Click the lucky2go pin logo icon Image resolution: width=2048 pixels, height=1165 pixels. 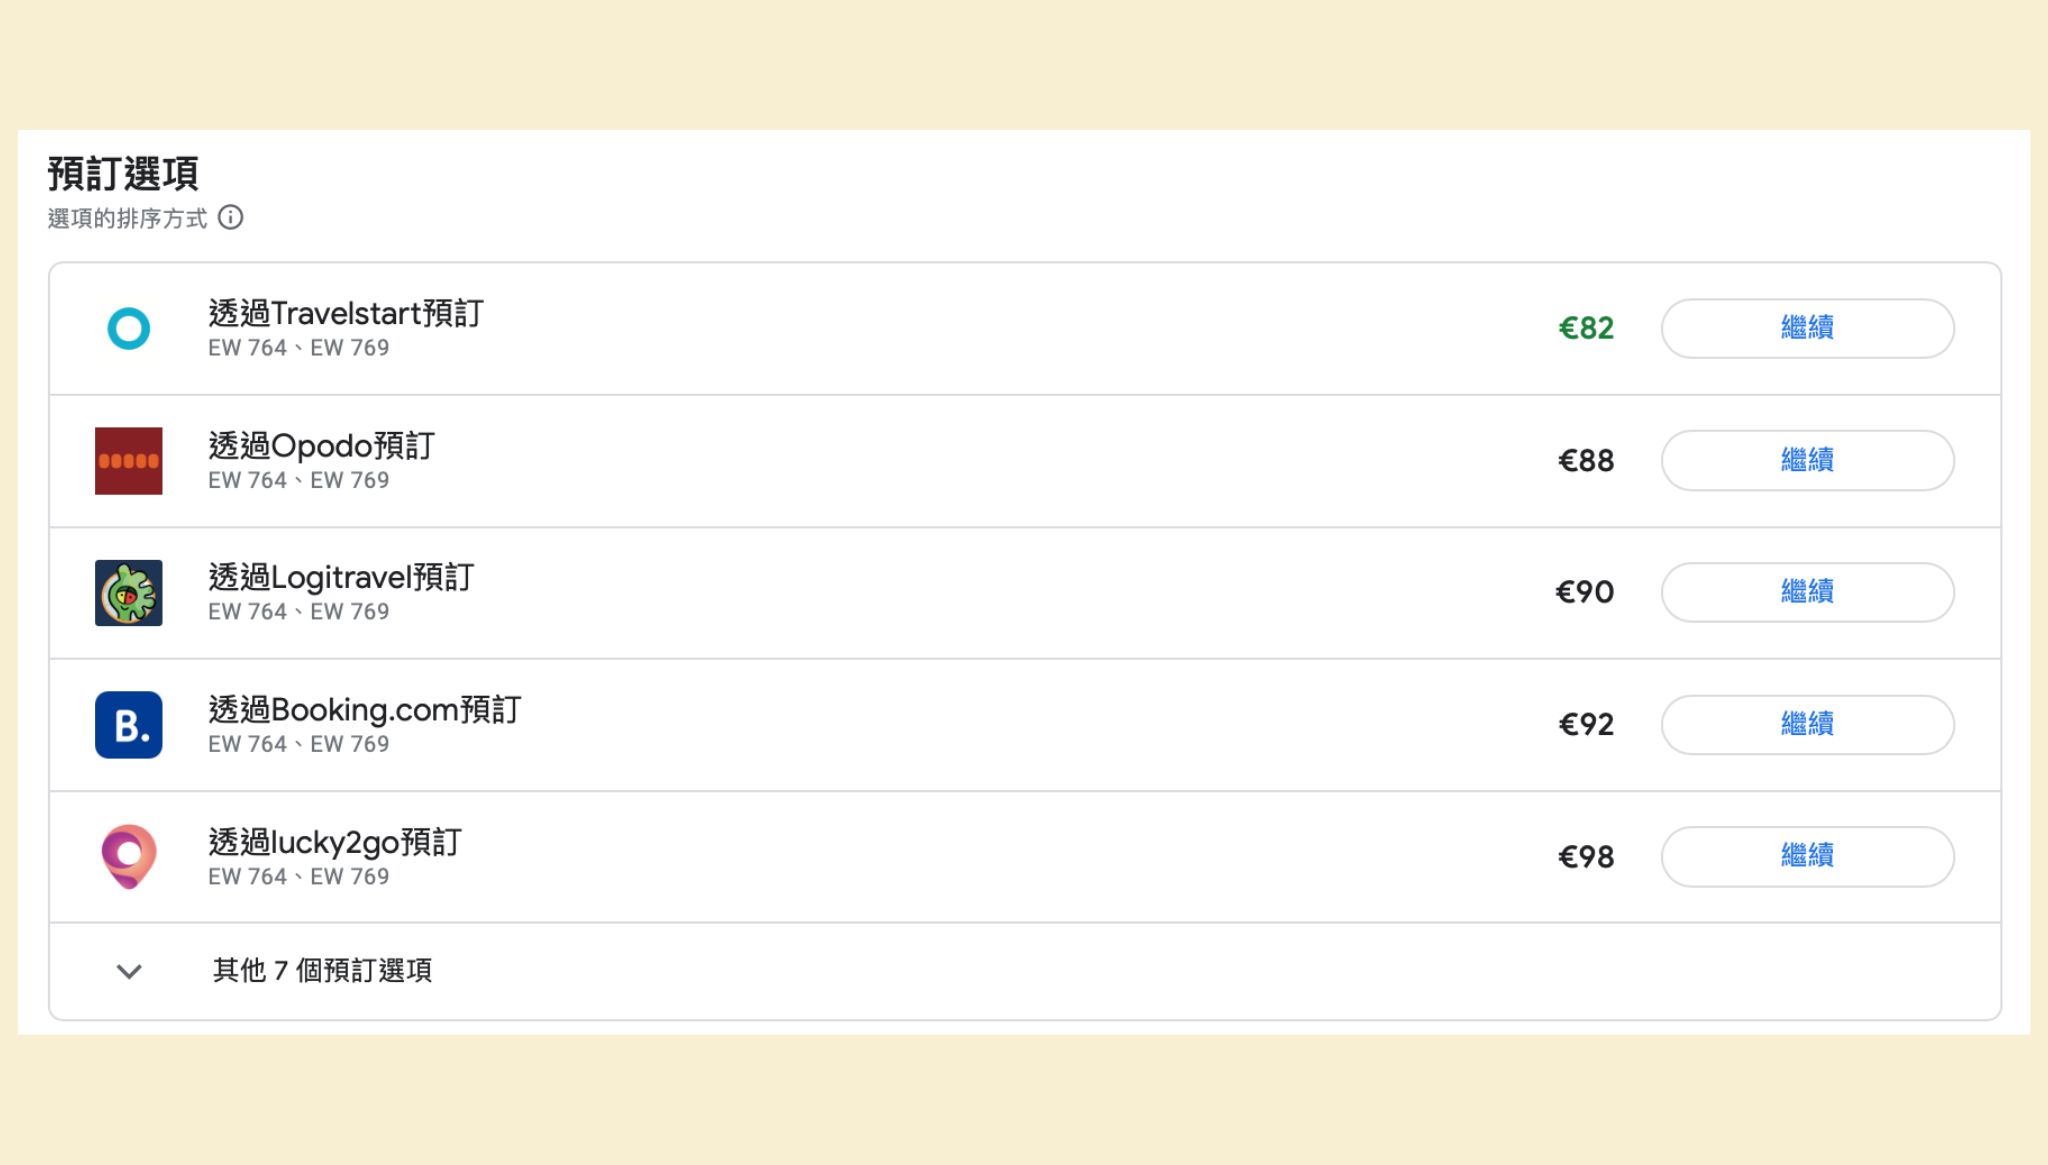[128, 857]
